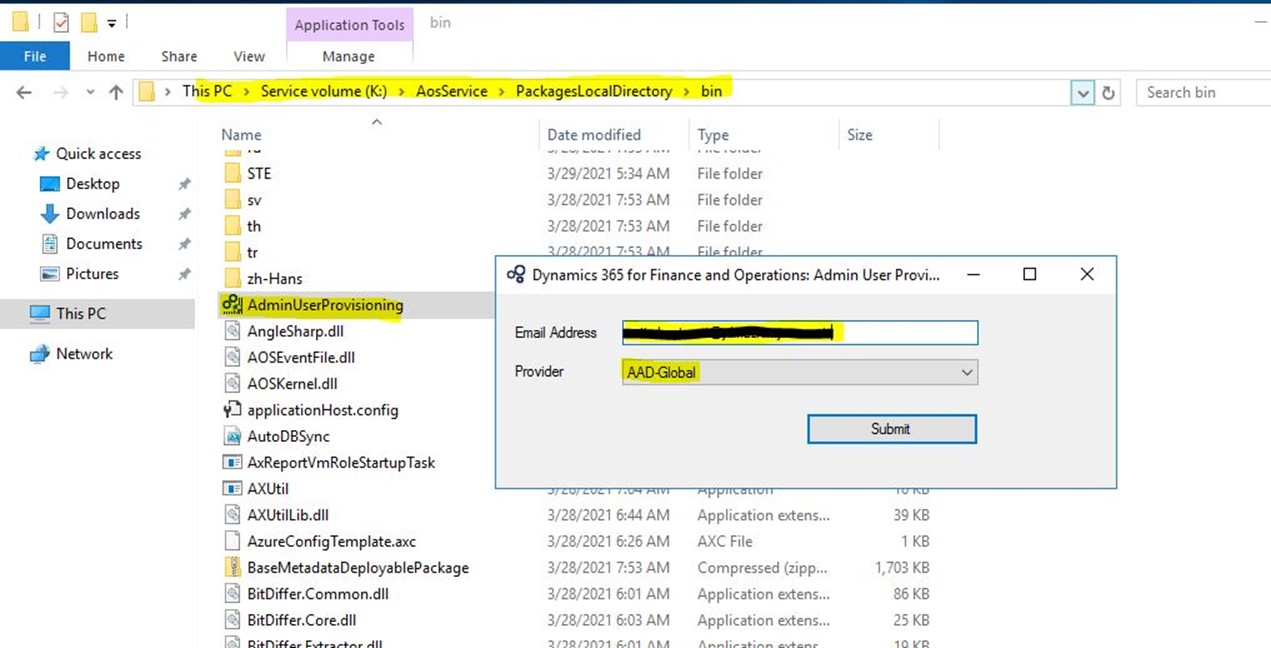The height and width of the screenshot is (648, 1271).
Task: Click the AXUtil application icon
Action: pos(232,489)
